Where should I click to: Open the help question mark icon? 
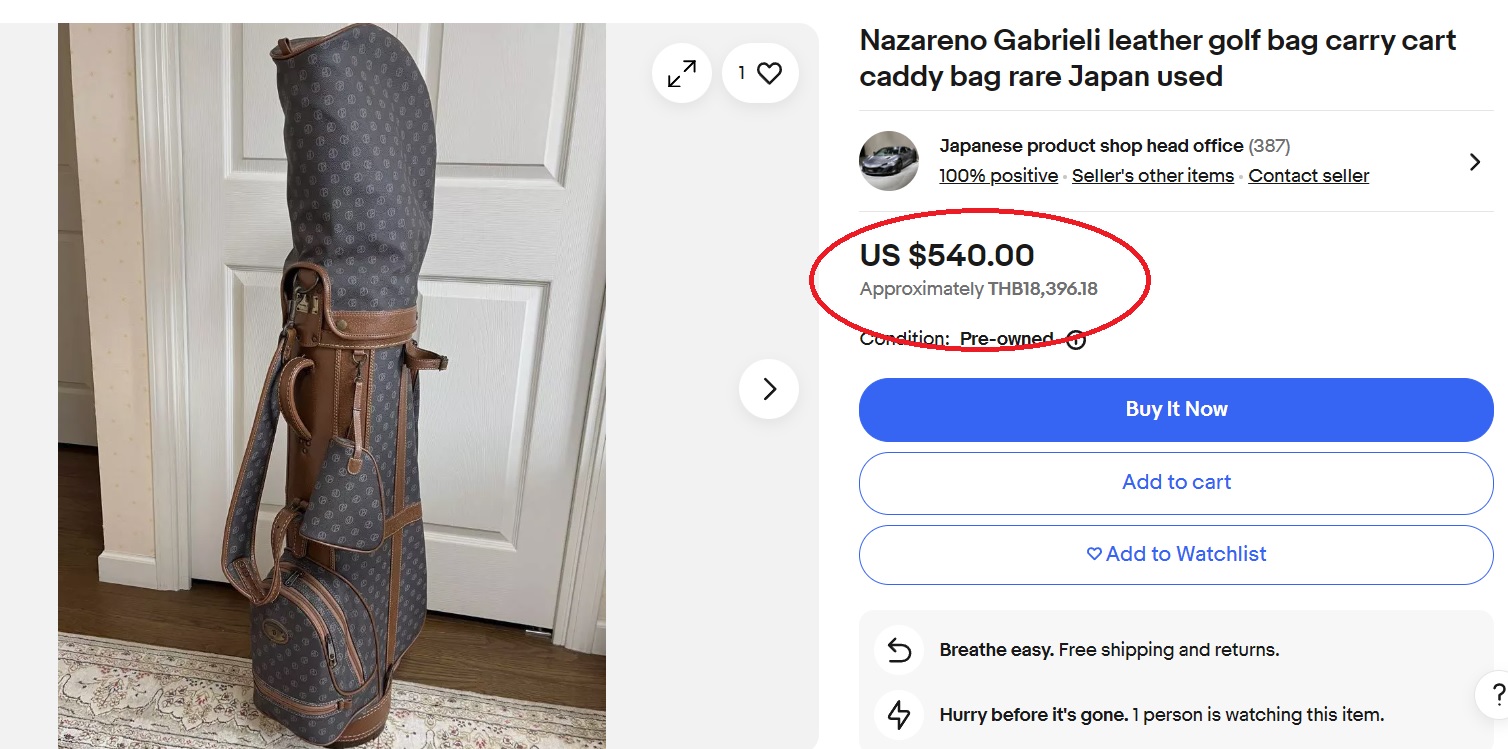1497,695
